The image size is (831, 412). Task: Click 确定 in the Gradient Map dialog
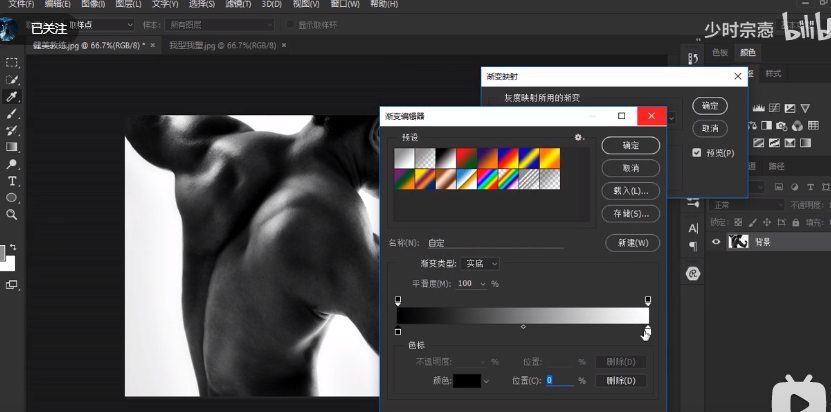pos(710,106)
